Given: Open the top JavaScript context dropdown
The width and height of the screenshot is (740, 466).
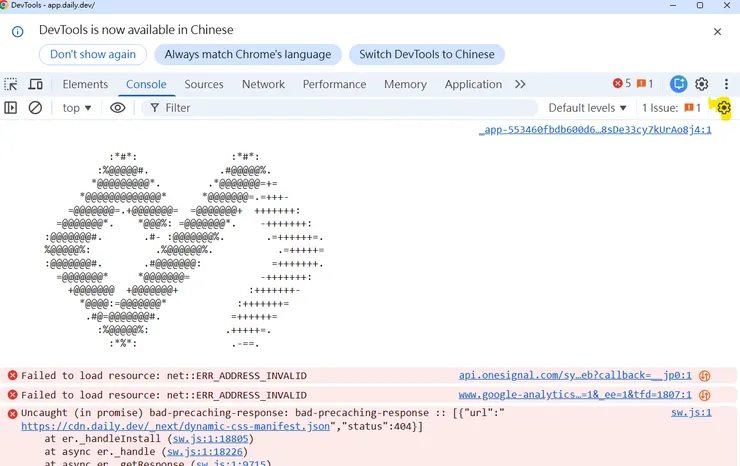Looking at the screenshot, I should click(76, 108).
